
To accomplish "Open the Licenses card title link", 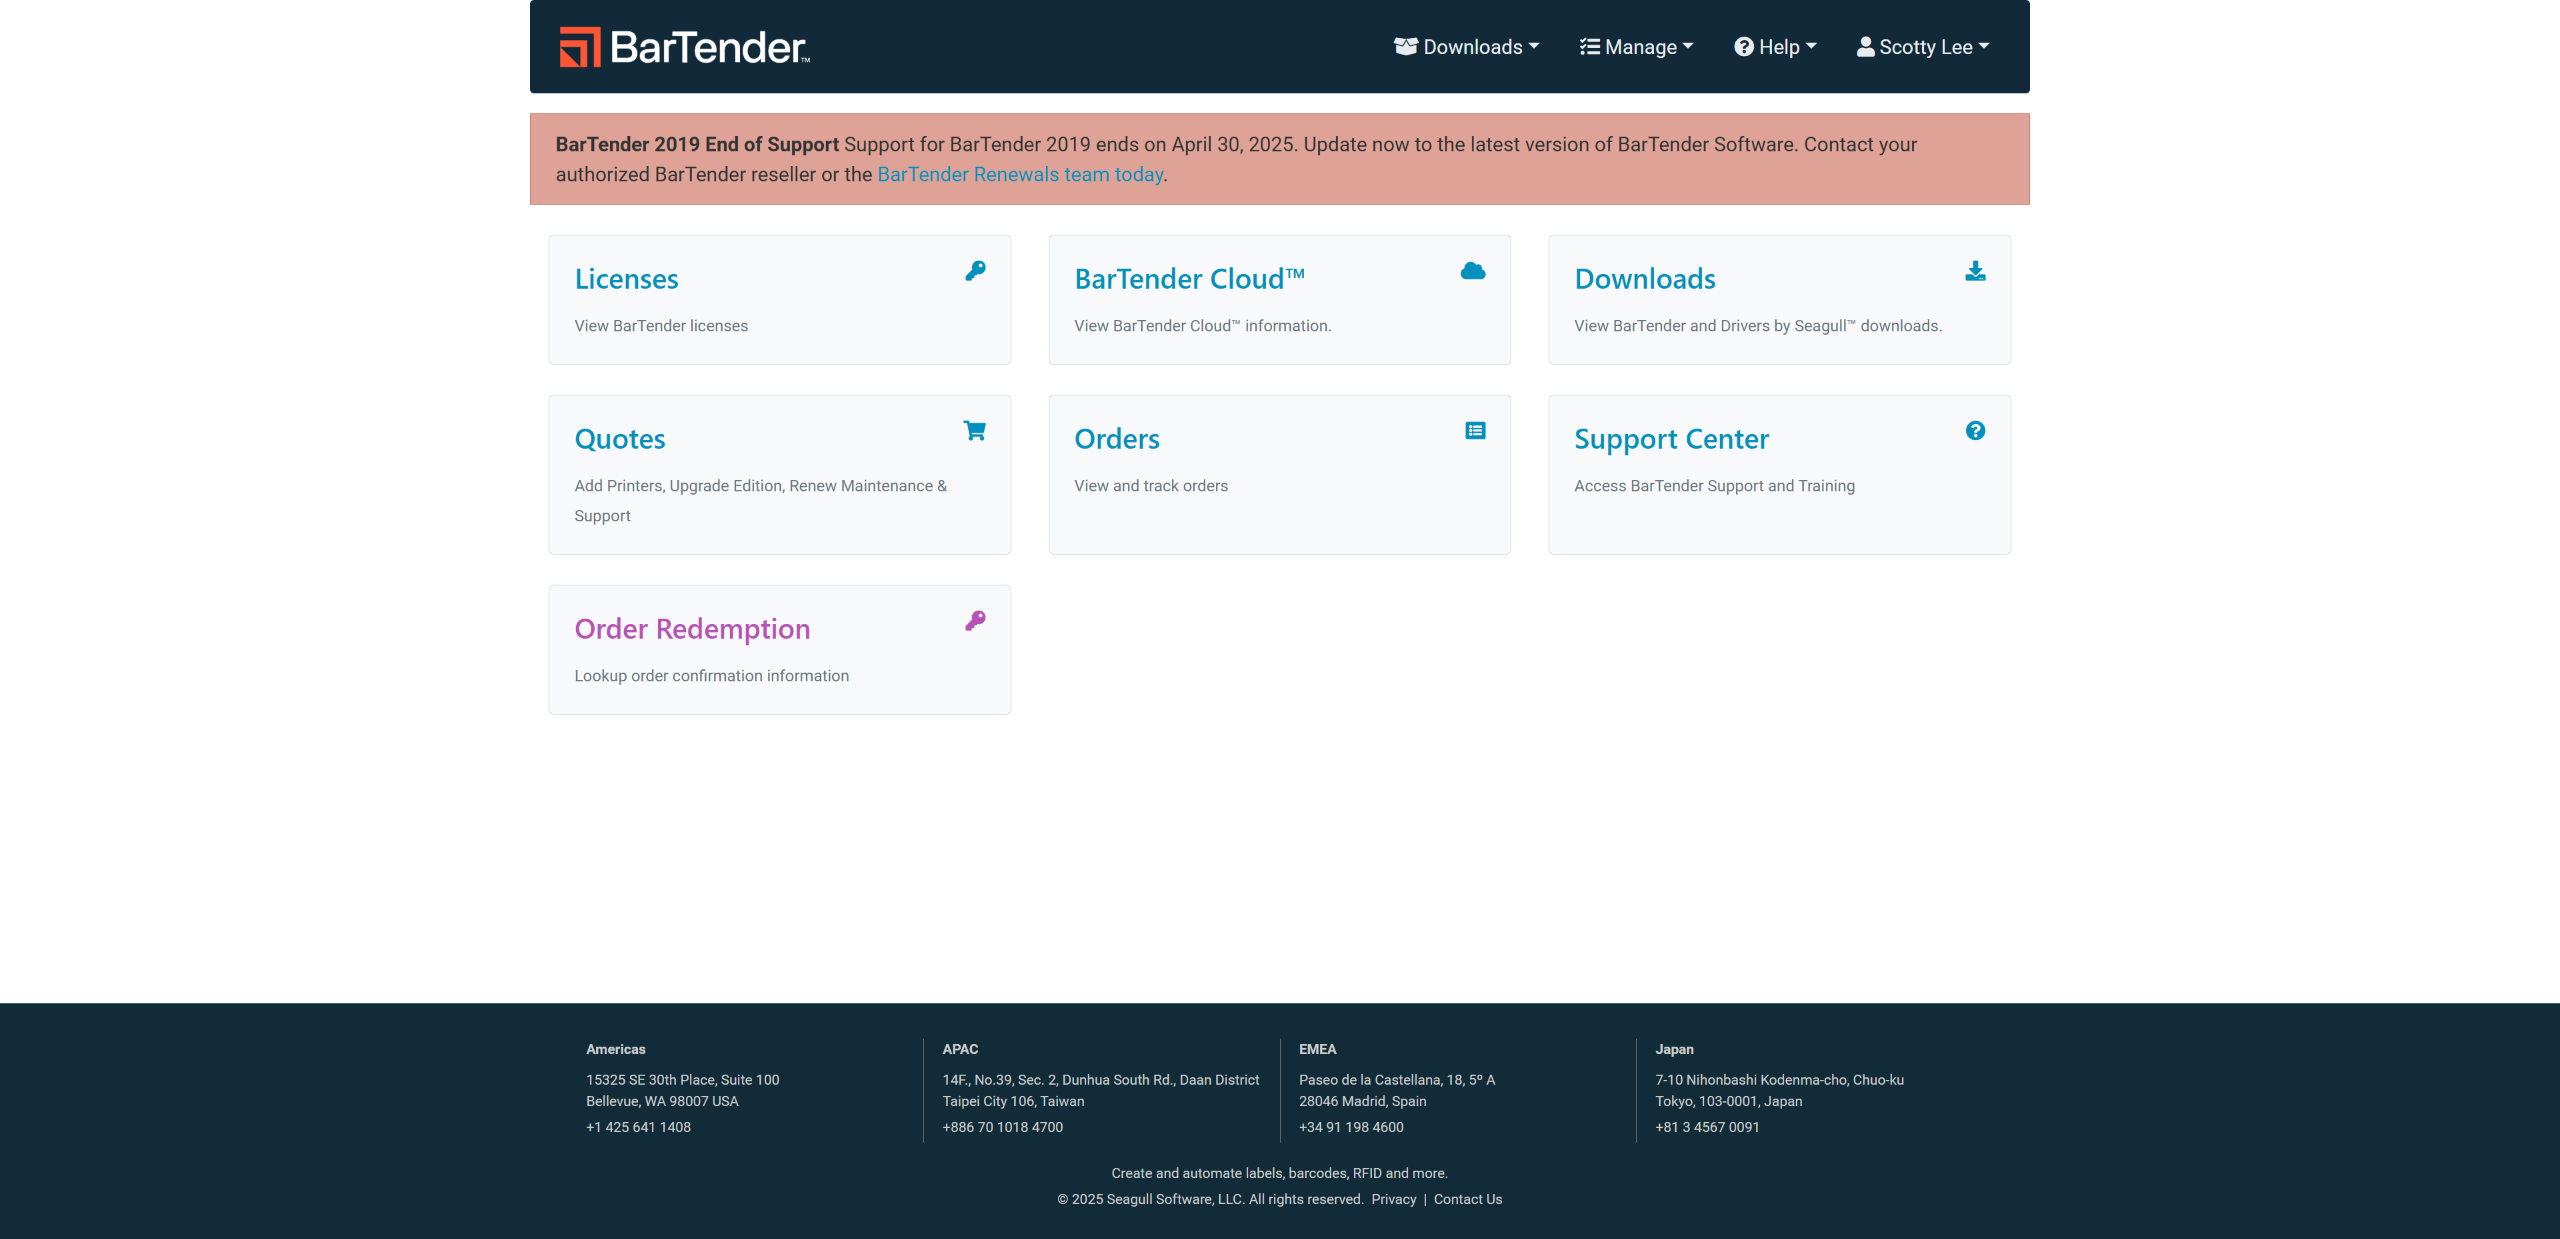I will [626, 279].
